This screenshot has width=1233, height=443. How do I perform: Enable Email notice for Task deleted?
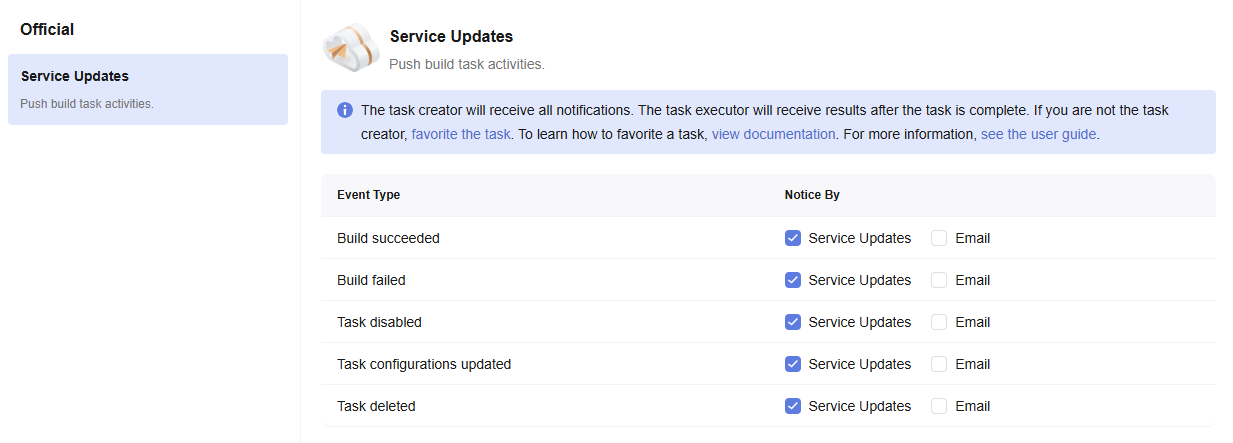tap(939, 406)
